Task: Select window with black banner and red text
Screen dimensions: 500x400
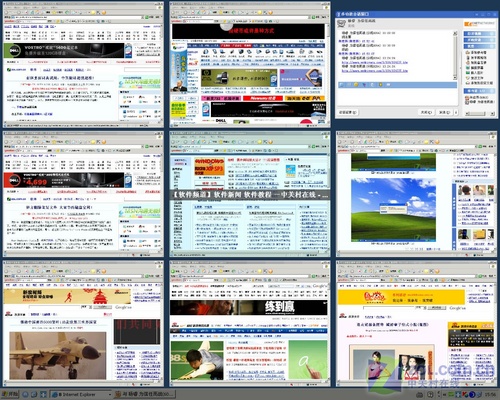Action: coord(250,65)
